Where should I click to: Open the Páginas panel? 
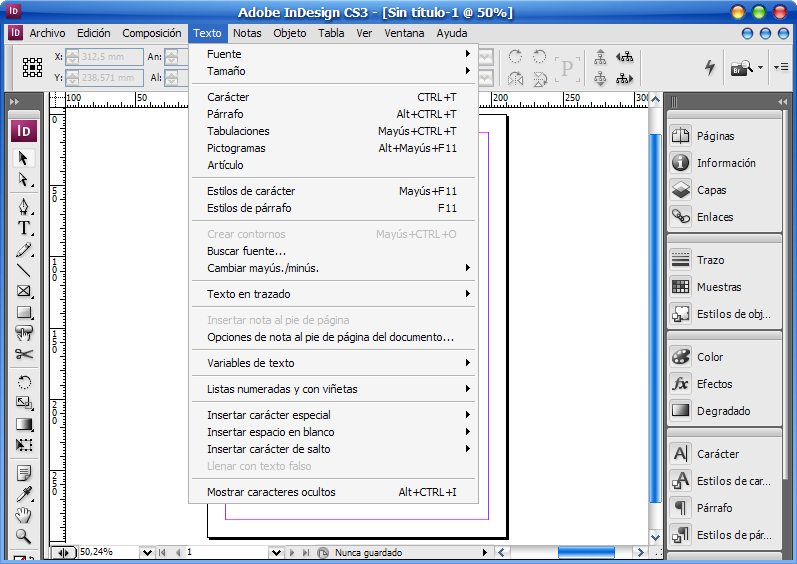click(715, 136)
